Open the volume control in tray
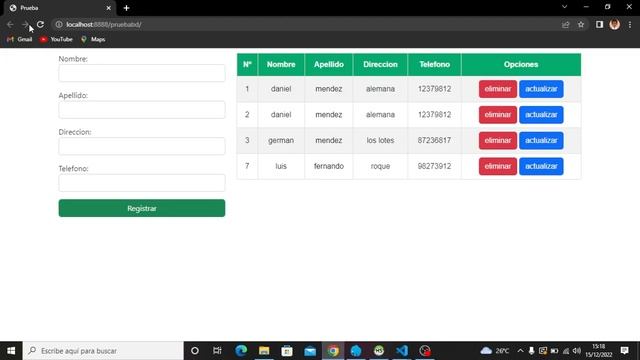Image resolution: width=640 pixels, height=360 pixels. click(x=577, y=351)
